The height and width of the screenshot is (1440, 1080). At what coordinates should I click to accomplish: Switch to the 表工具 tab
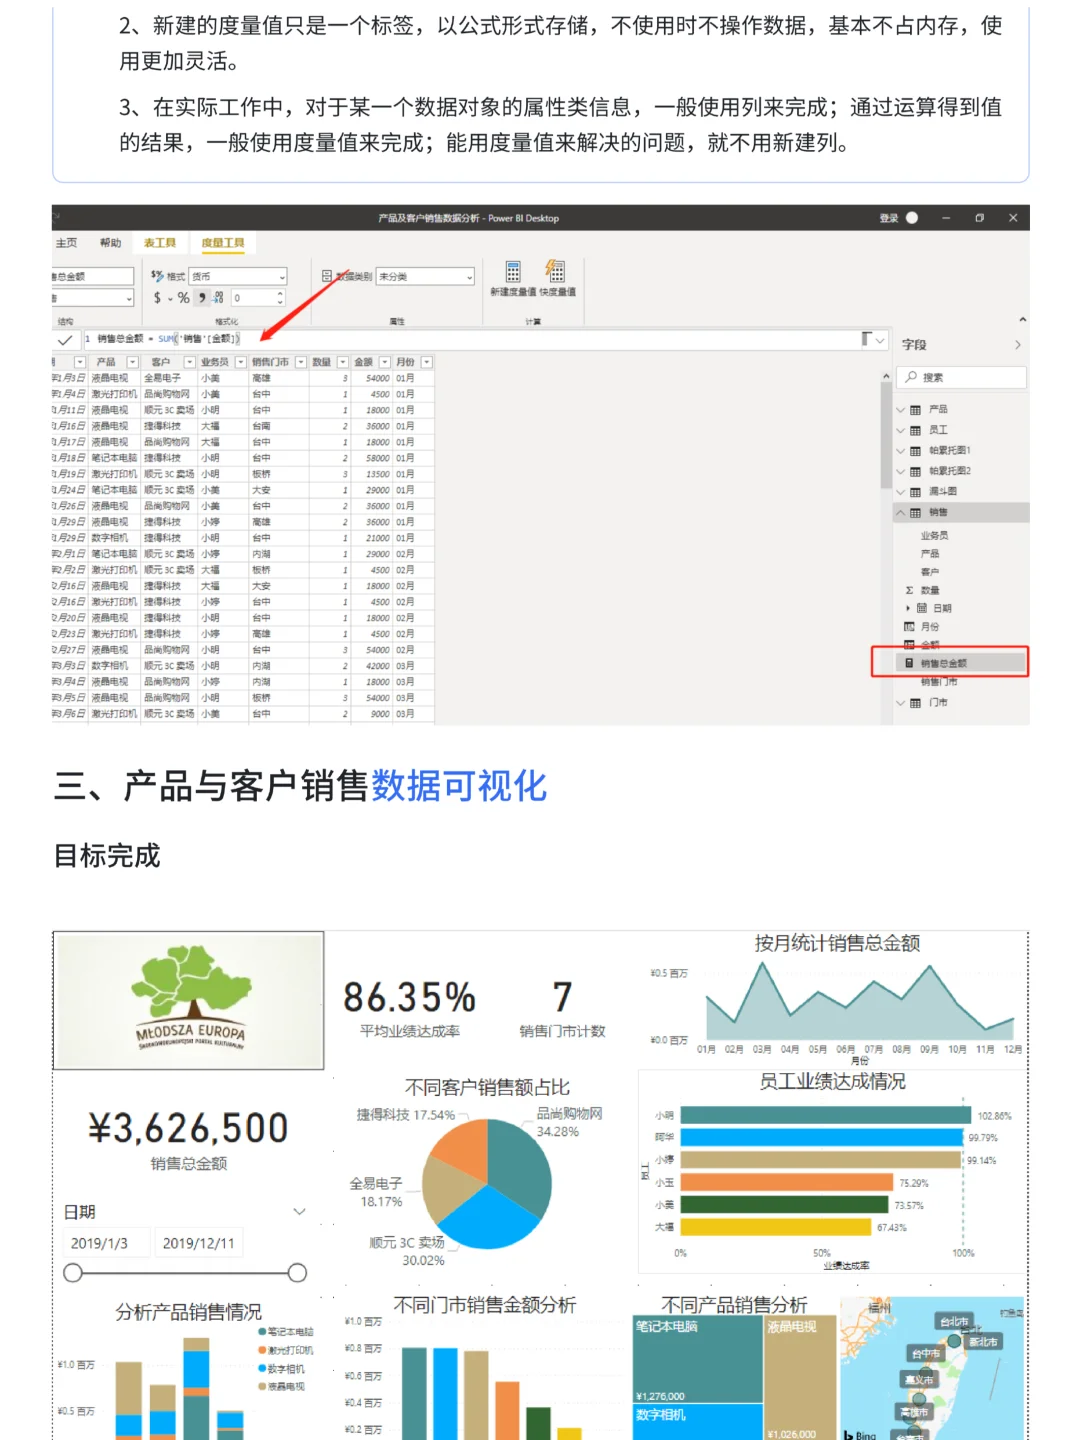[159, 243]
